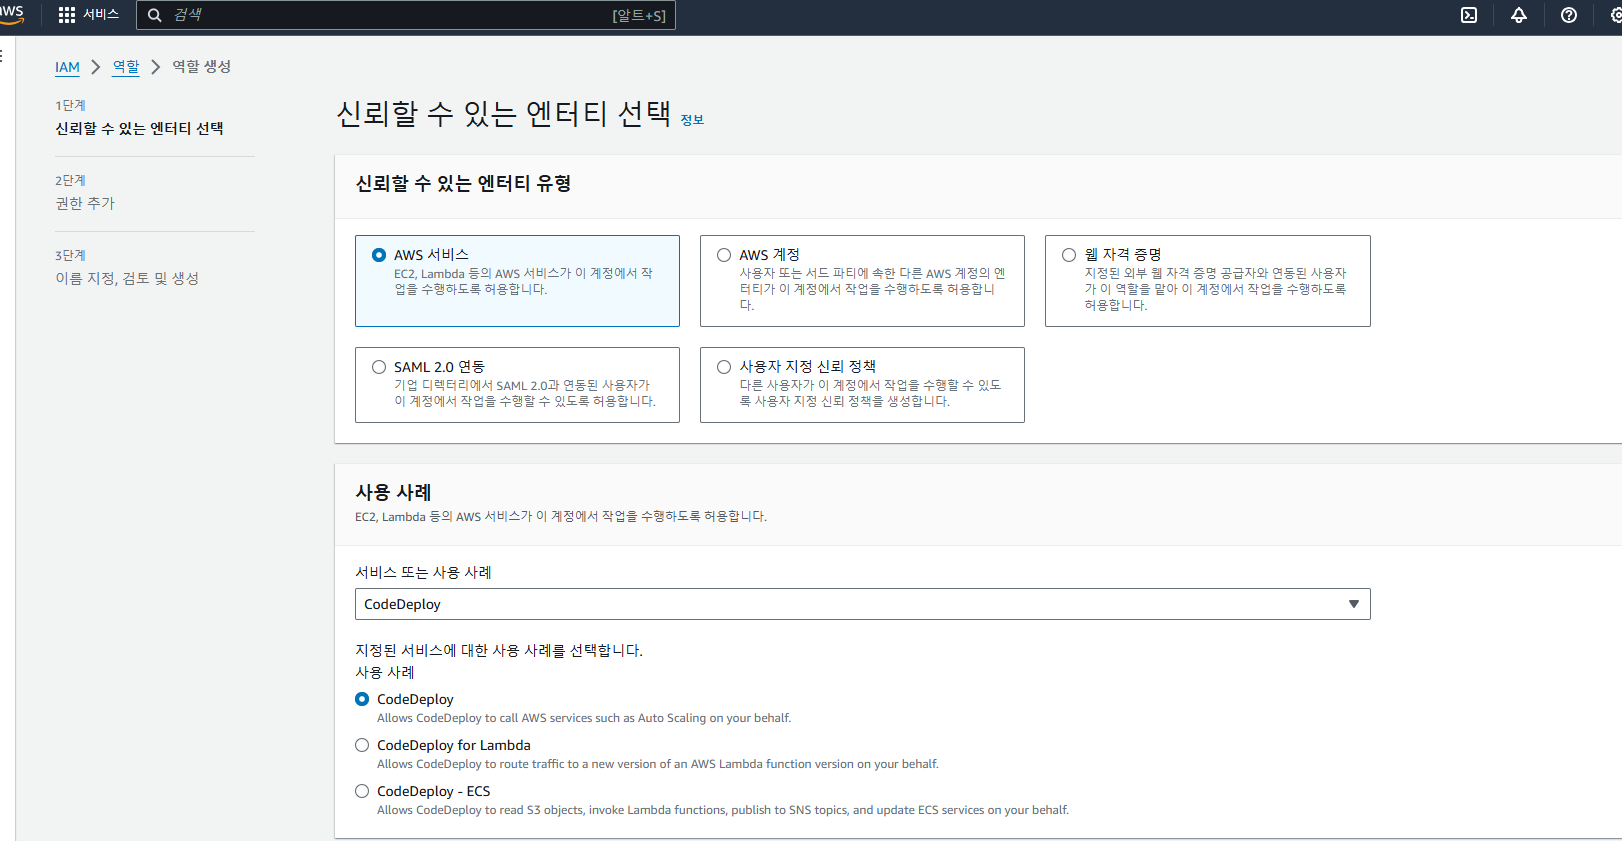
Task: Open the settings gear icon
Action: (x=1616, y=15)
